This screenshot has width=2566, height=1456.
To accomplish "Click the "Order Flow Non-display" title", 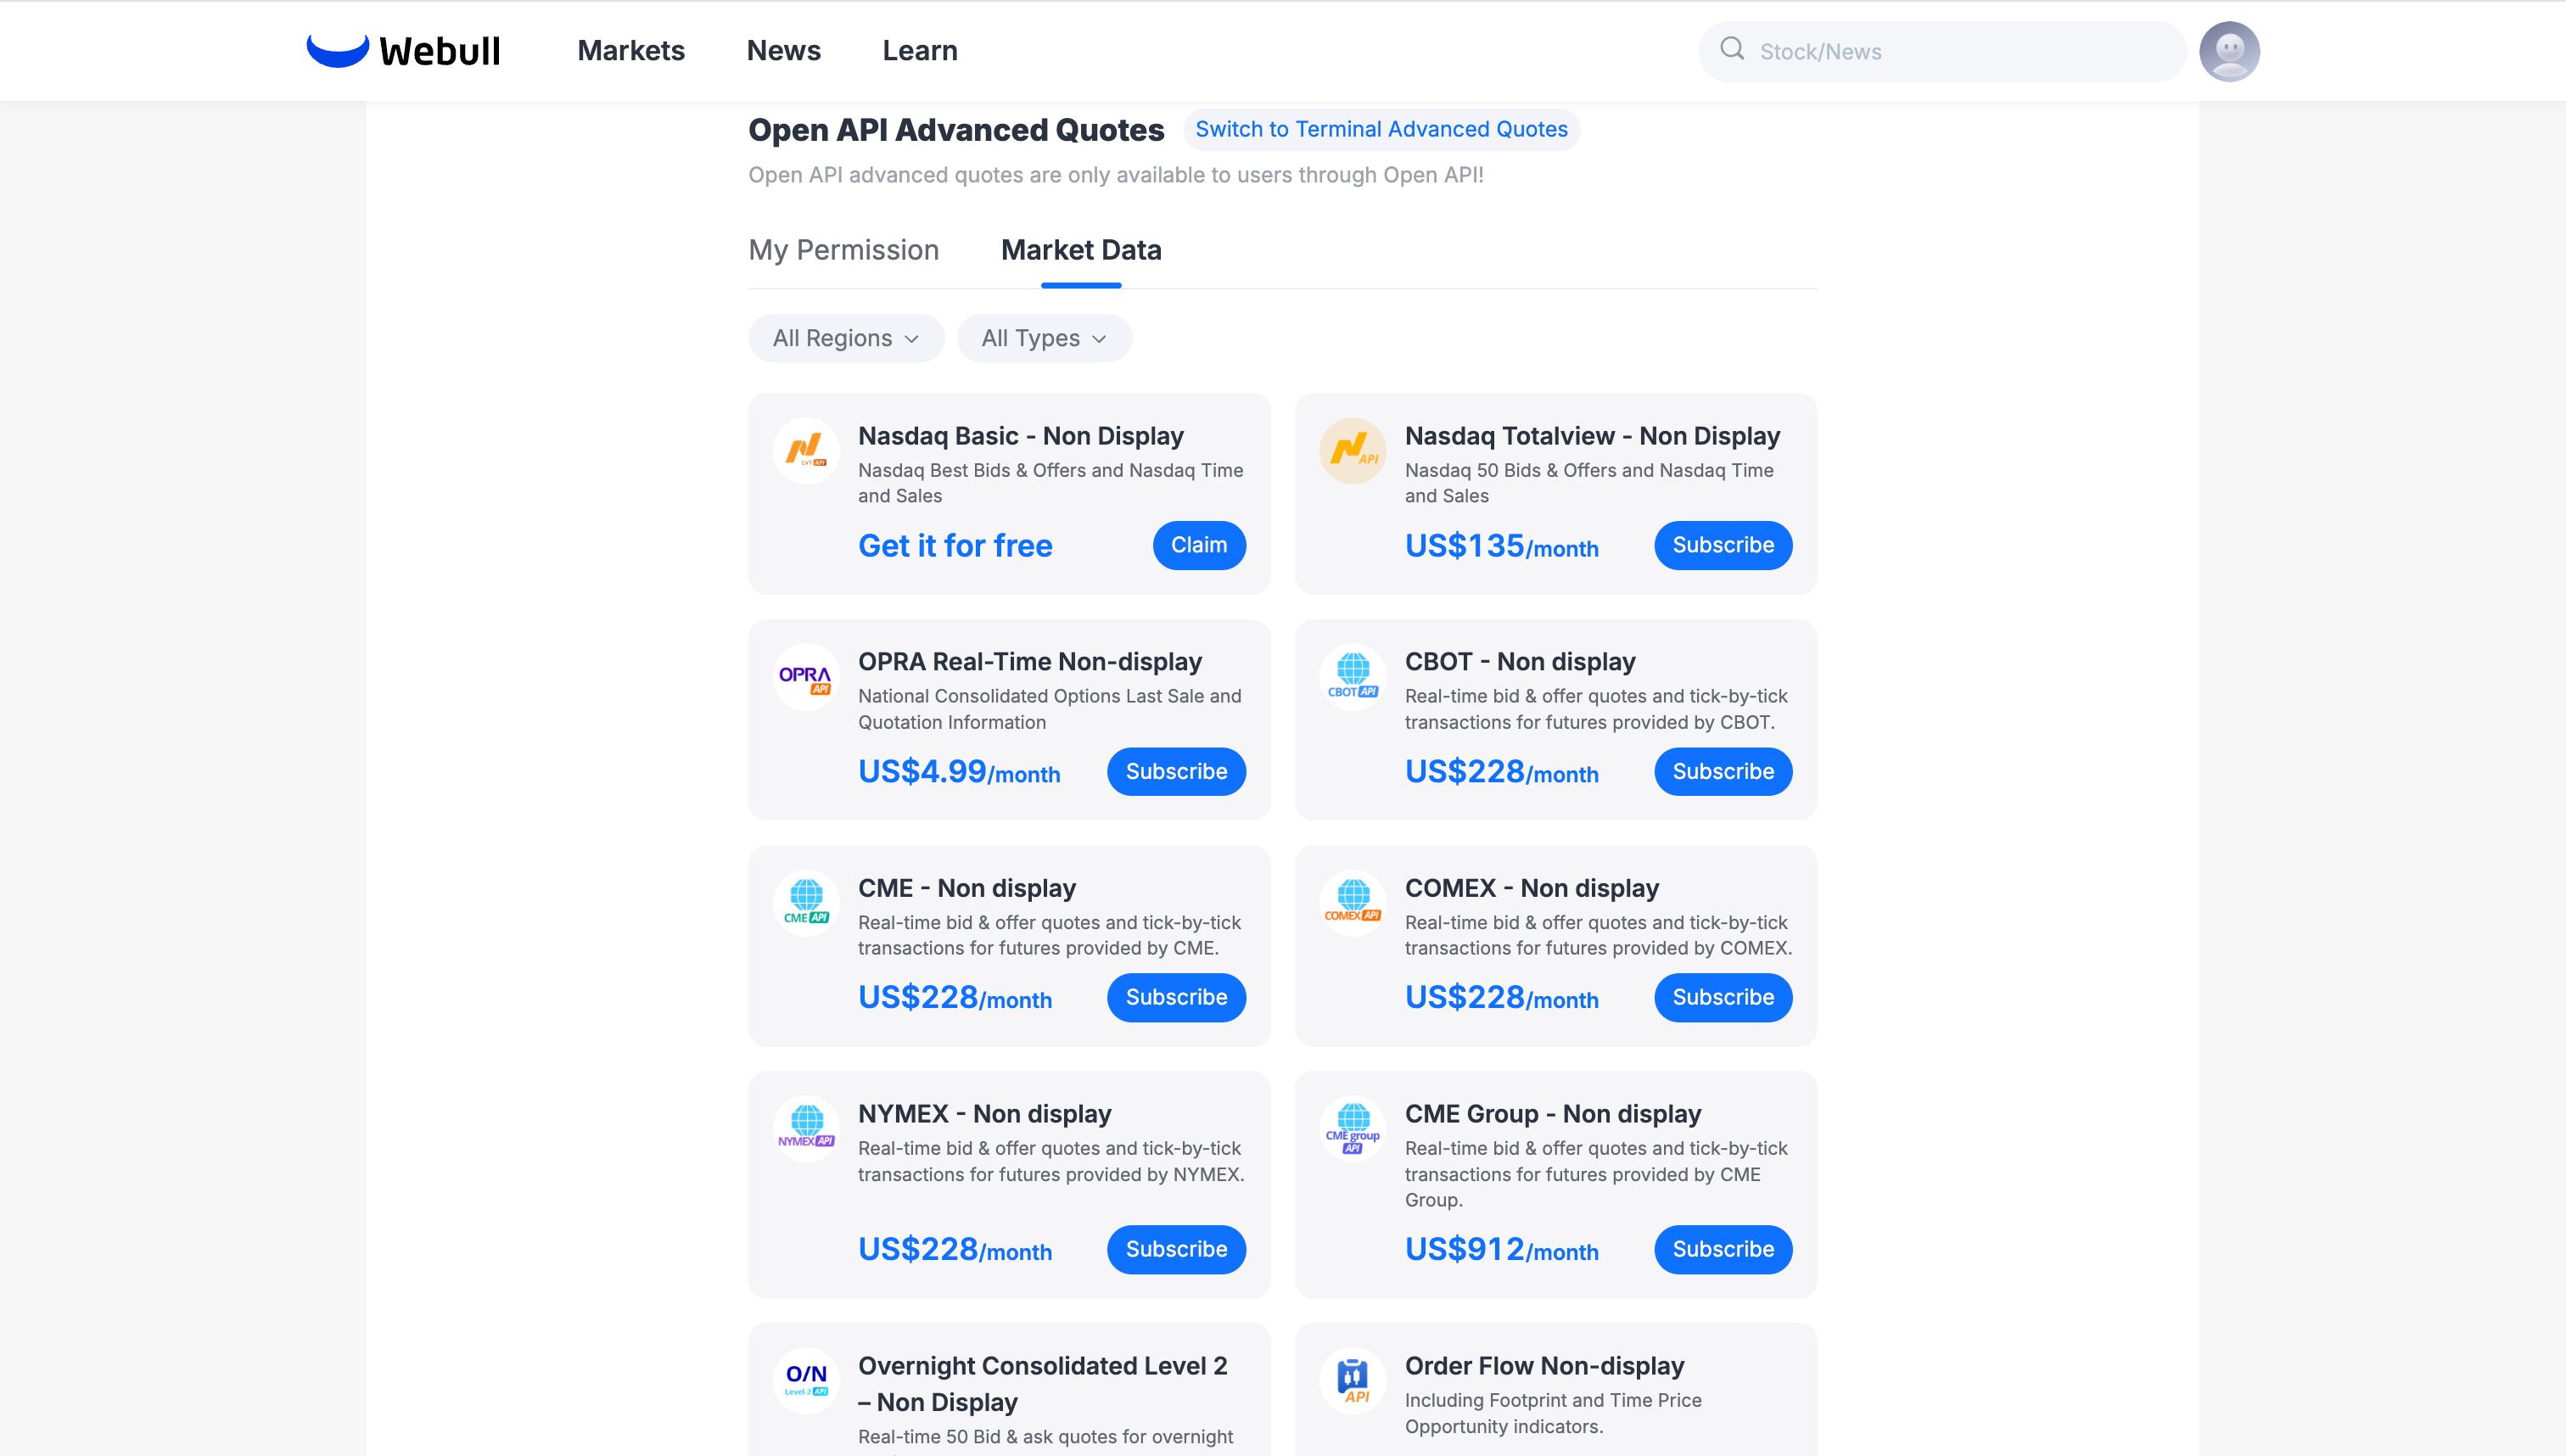I will click(x=1545, y=1366).
